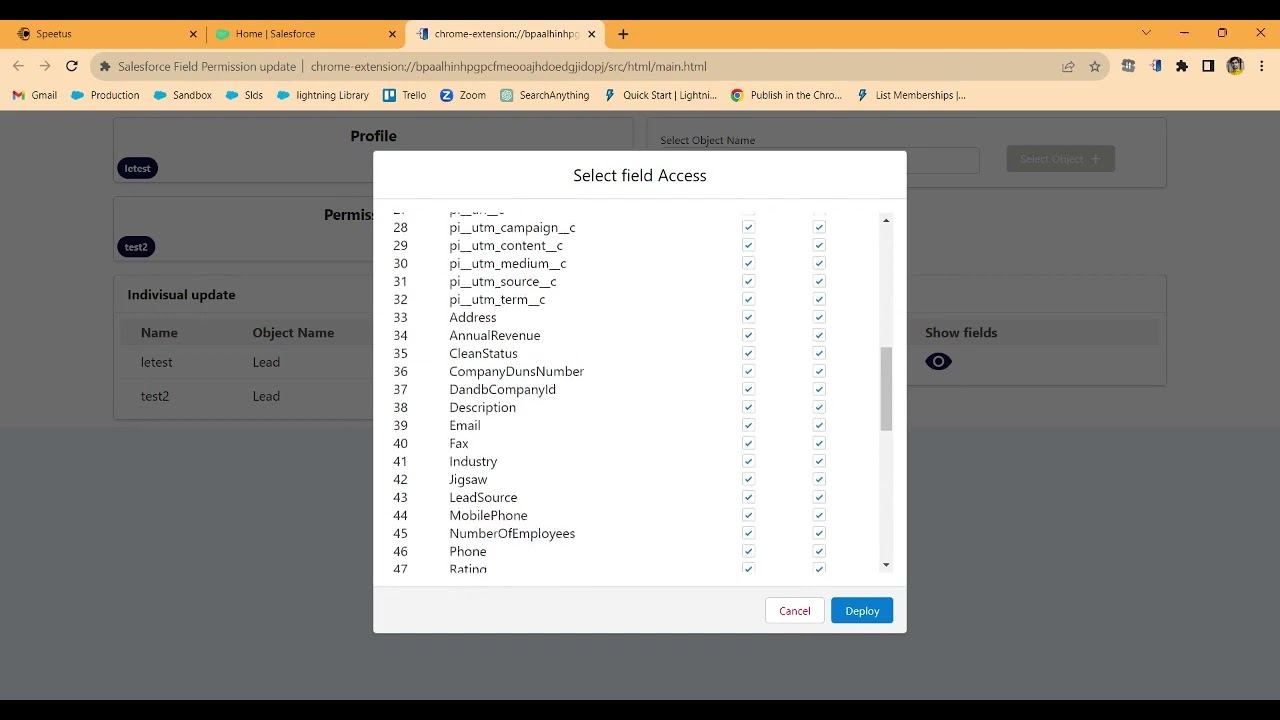This screenshot has height=720, width=1280.
Task: Click the test2 row name in table
Action: click(155, 396)
